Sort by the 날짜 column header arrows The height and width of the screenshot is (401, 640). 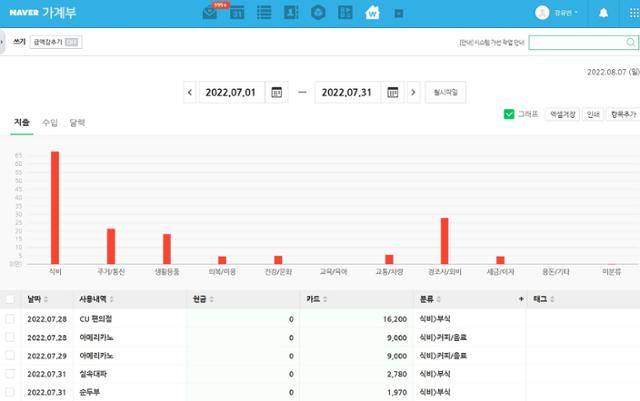coord(46,299)
